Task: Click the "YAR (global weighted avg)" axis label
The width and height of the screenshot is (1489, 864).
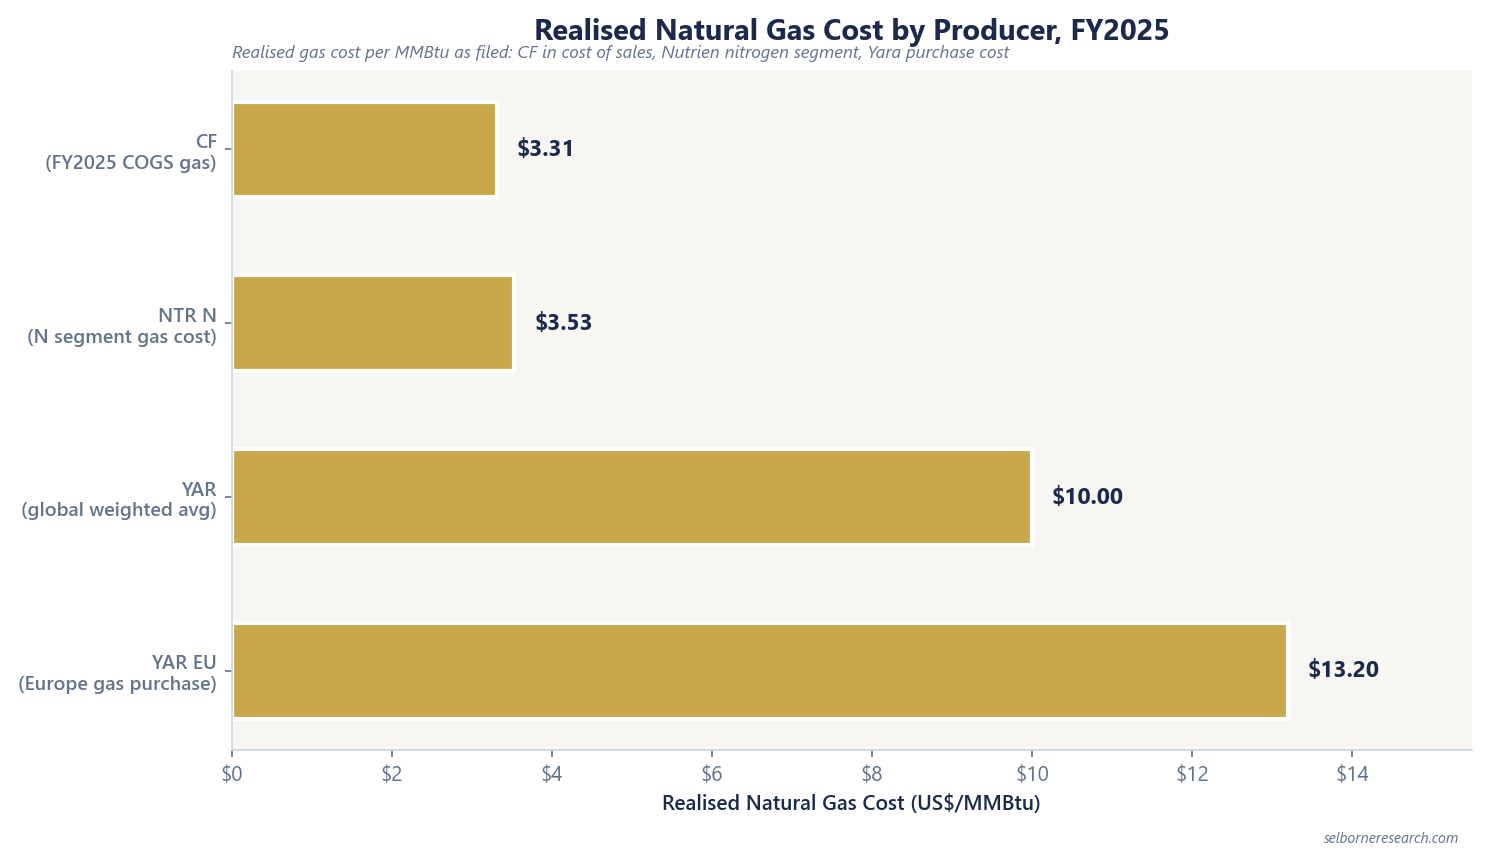Action: pos(119,499)
